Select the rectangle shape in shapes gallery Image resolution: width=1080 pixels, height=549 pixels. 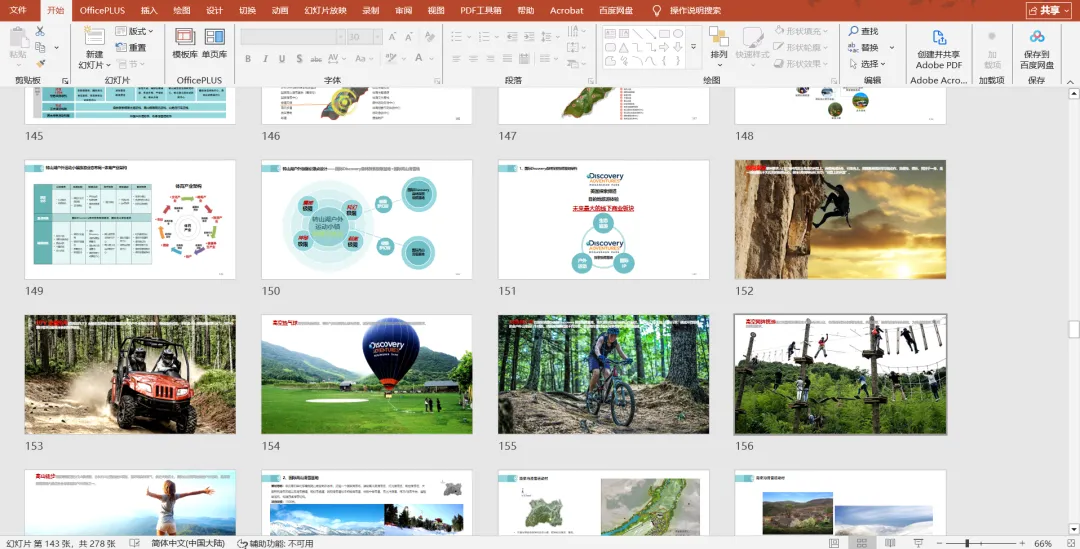pos(664,33)
